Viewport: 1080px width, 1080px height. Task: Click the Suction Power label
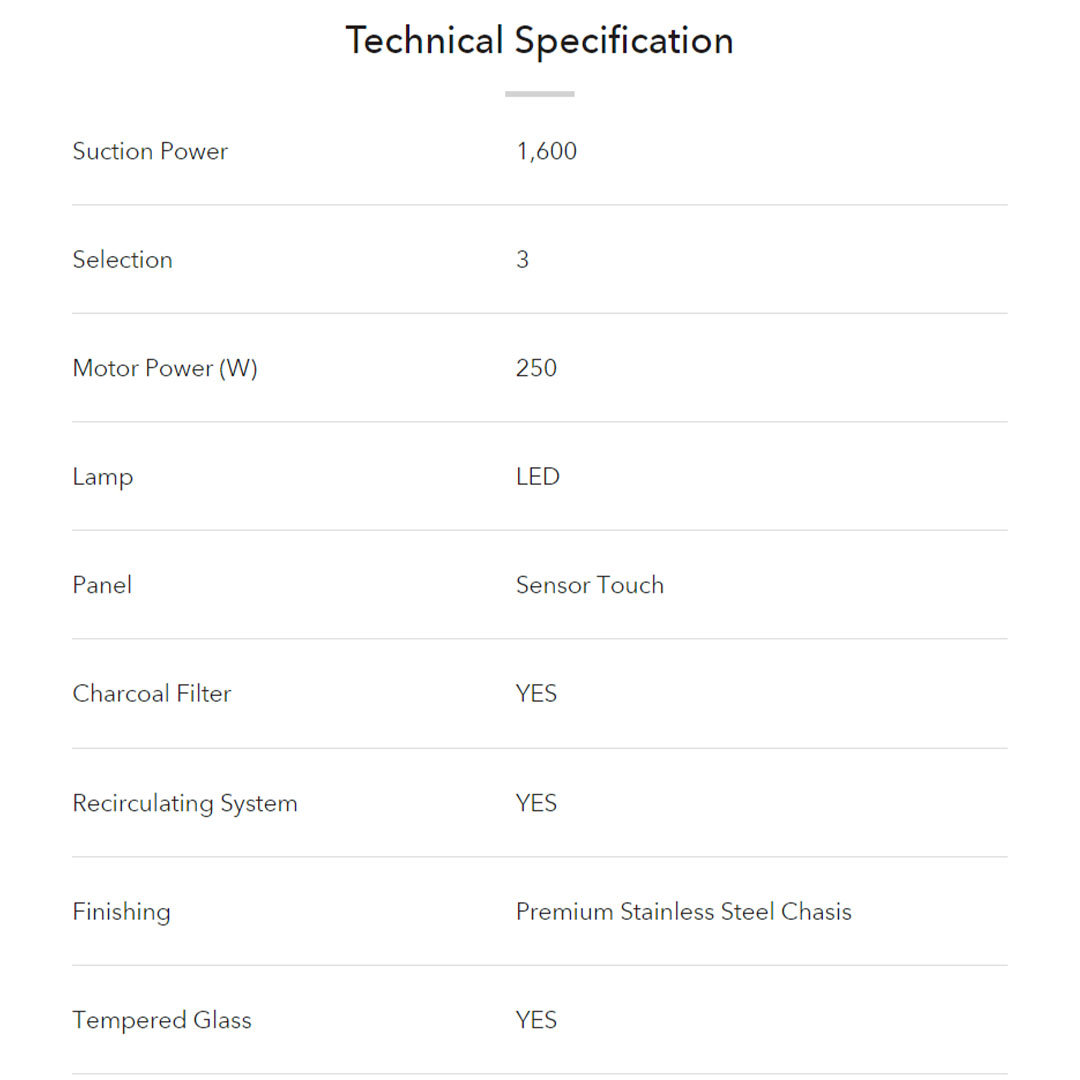pyautogui.click(x=150, y=151)
